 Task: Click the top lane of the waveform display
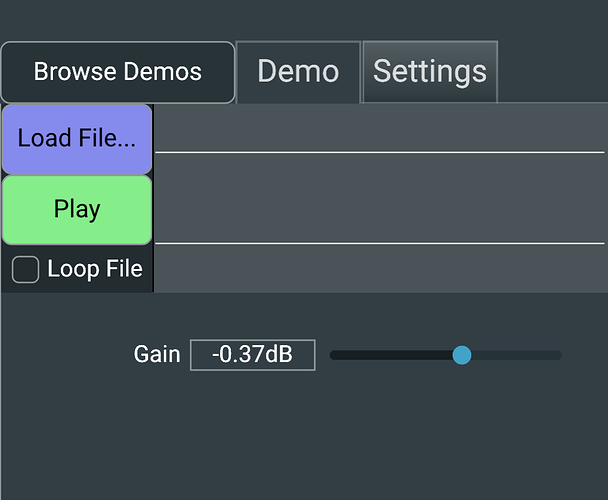click(380, 128)
